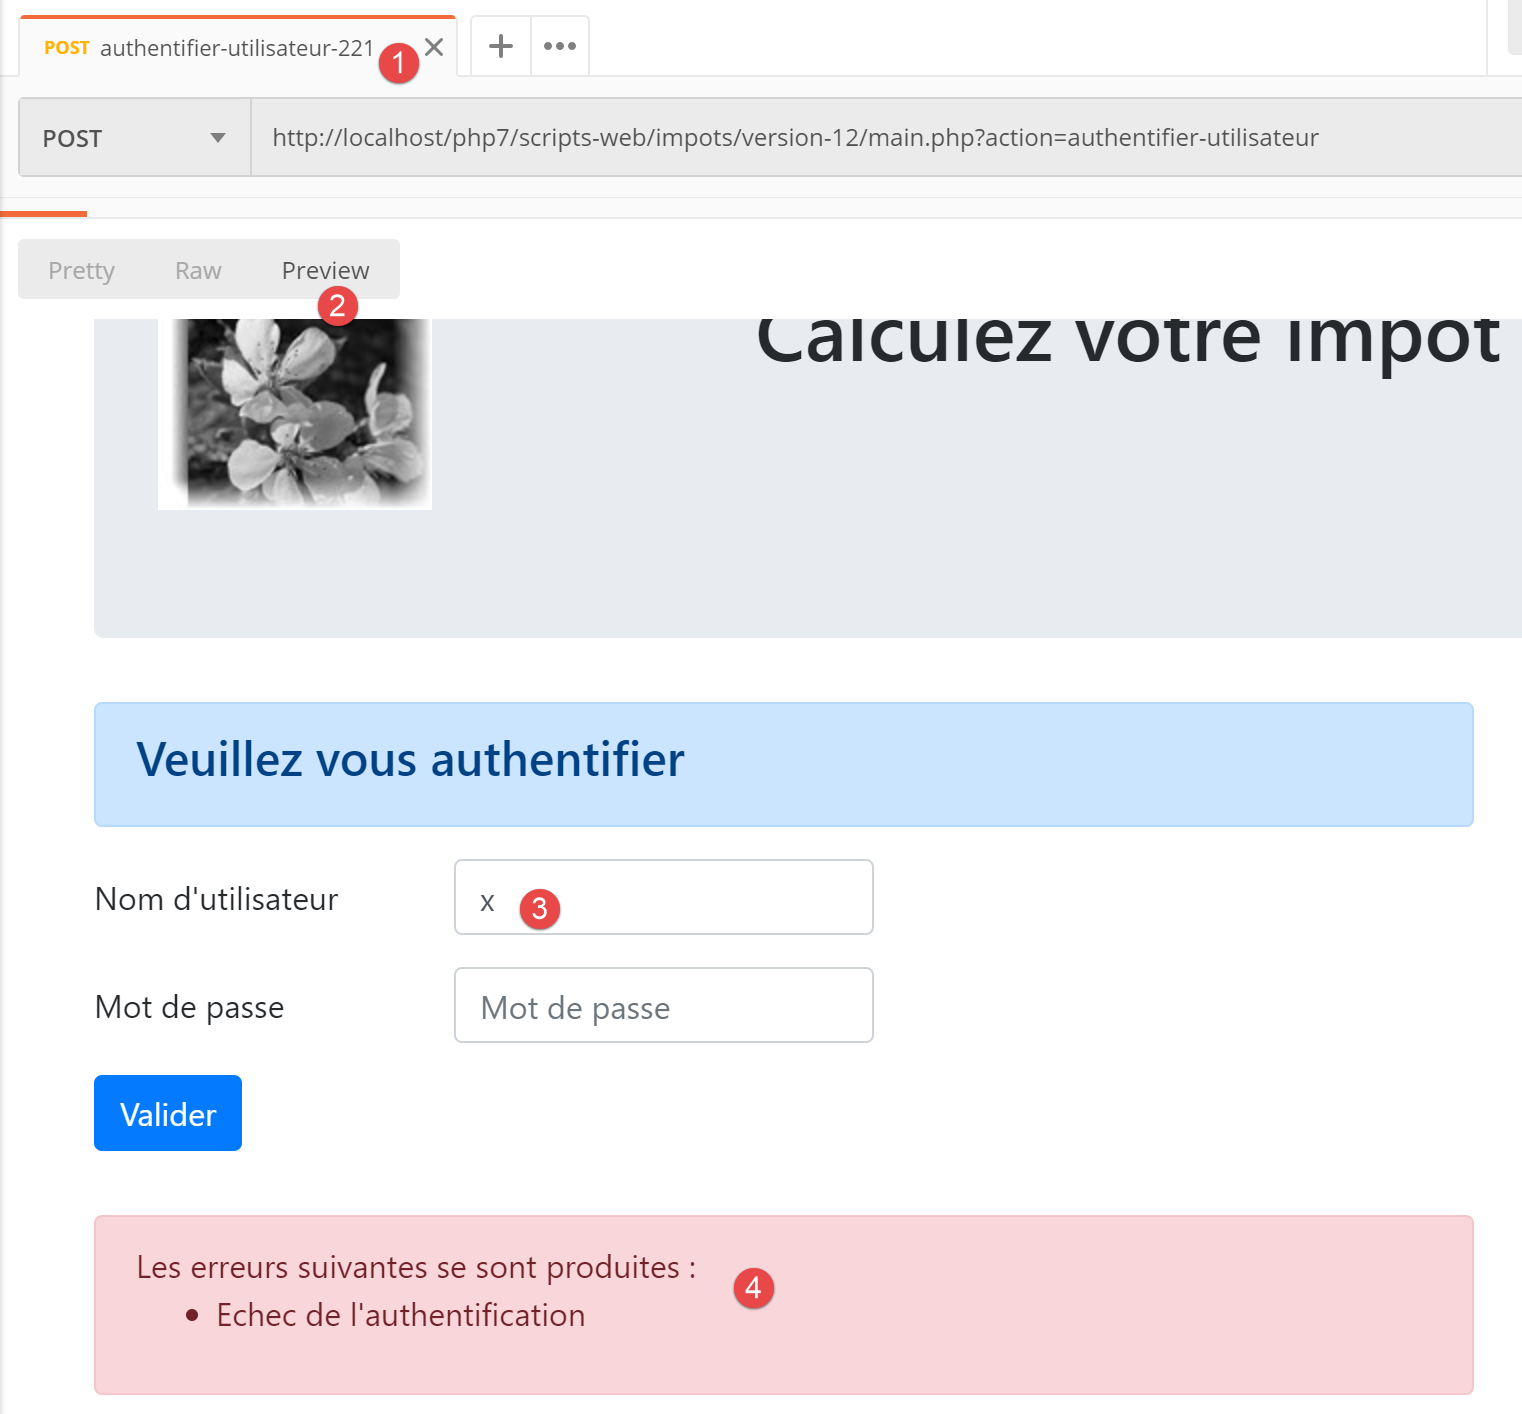Click the 'Echec de l'authentification' error item
The image size is (1522, 1414).
pyautogui.click(x=400, y=1315)
